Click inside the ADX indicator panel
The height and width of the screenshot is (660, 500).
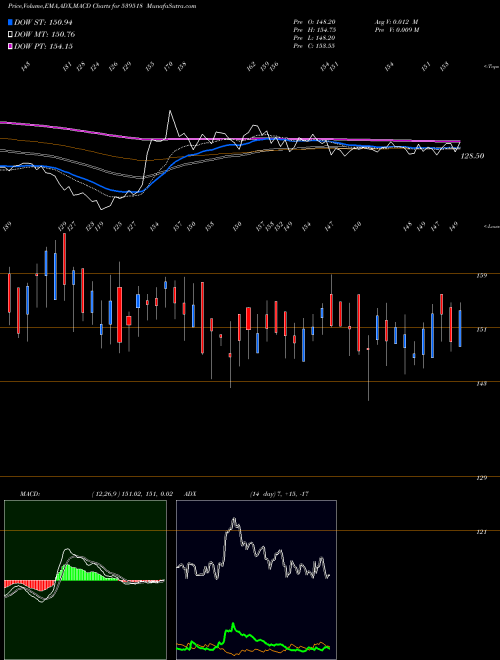pos(256,580)
